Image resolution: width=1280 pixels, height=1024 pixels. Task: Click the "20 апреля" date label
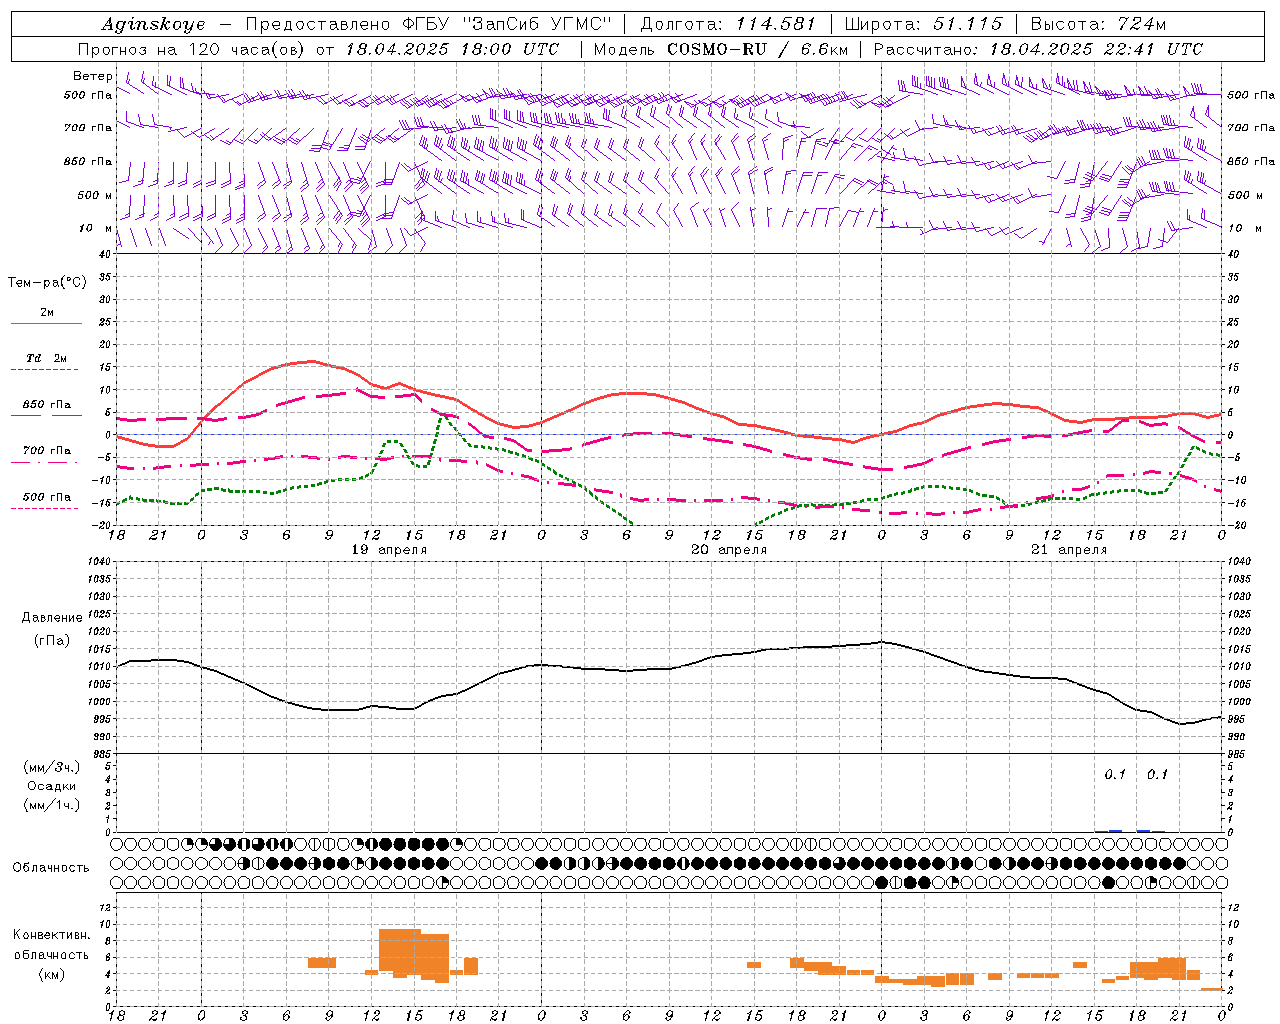pyautogui.click(x=729, y=550)
